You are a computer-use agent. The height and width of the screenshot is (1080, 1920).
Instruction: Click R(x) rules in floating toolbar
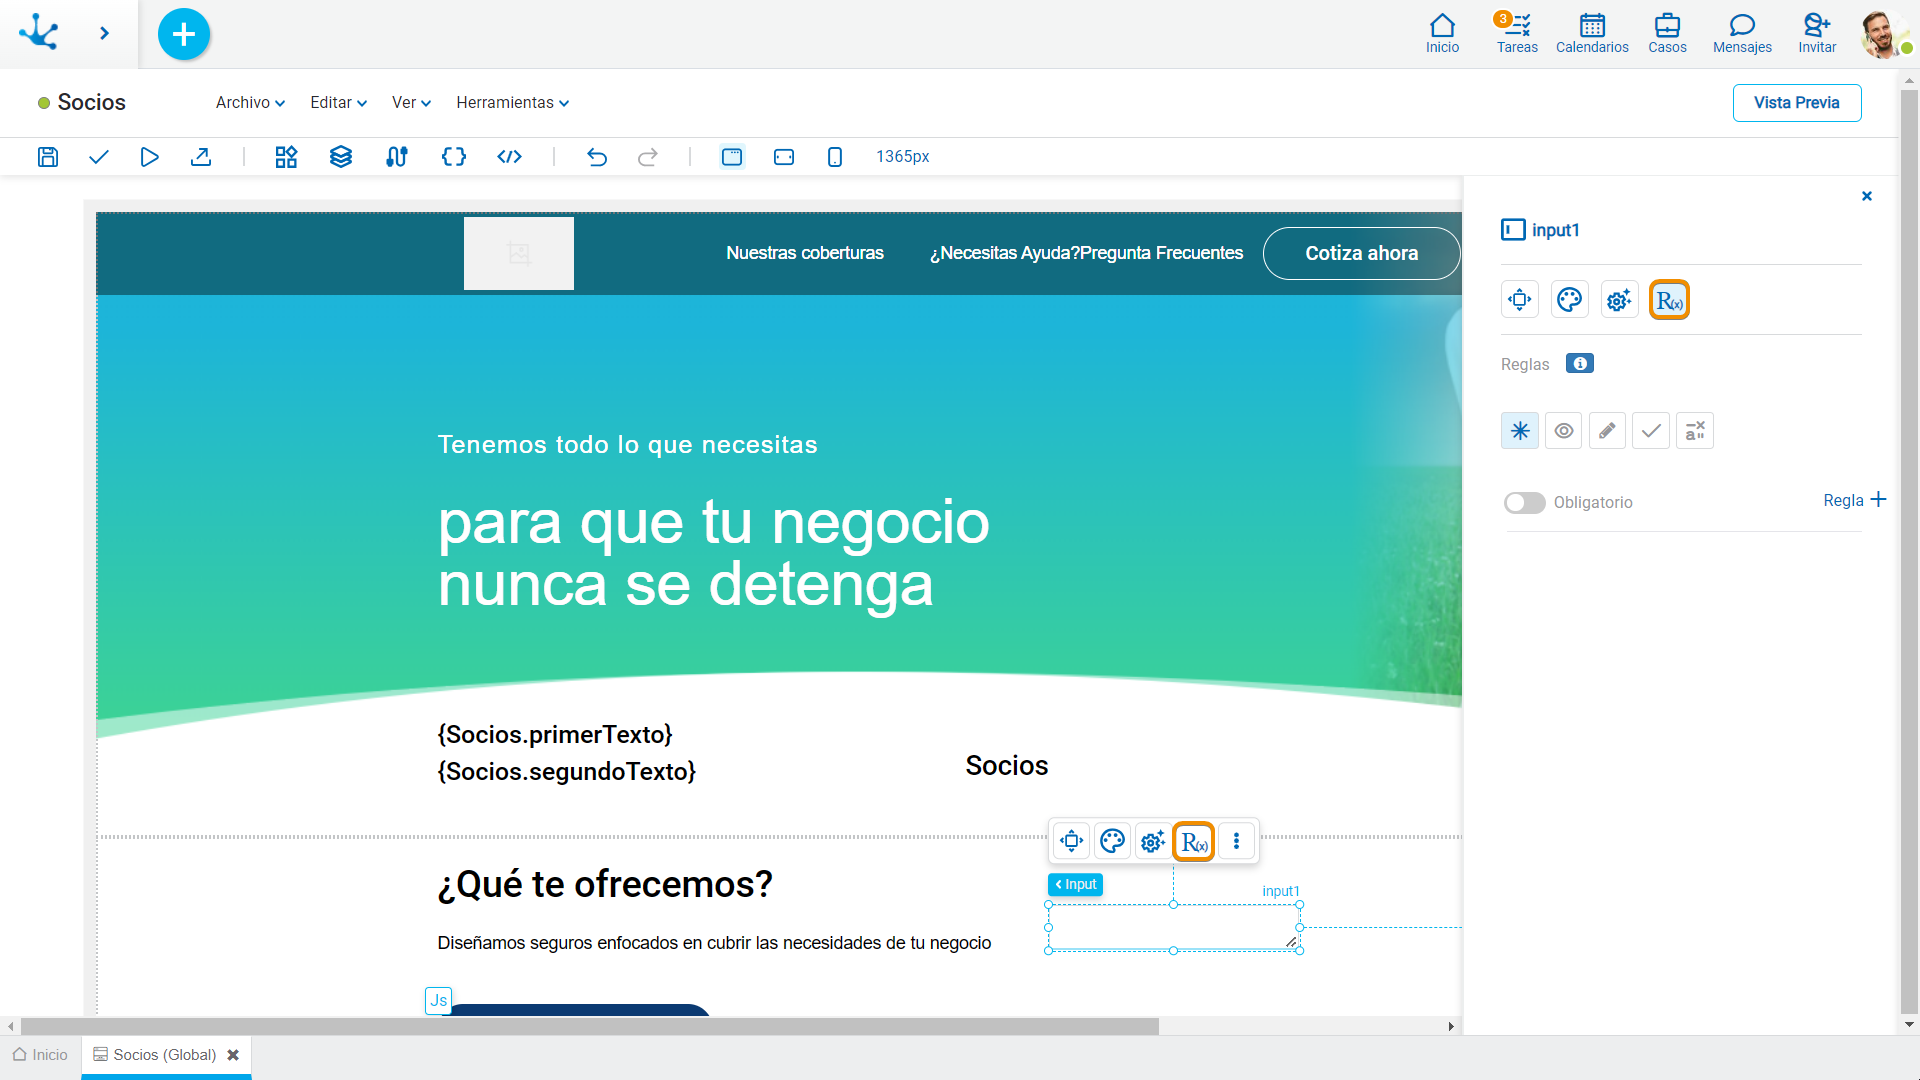(x=1194, y=842)
